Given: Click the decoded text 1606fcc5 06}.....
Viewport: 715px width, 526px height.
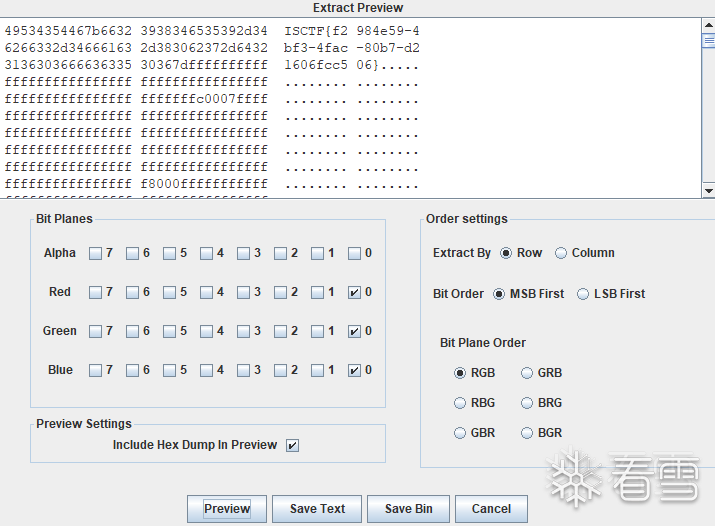Looking at the screenshot, I should [332, 65].
